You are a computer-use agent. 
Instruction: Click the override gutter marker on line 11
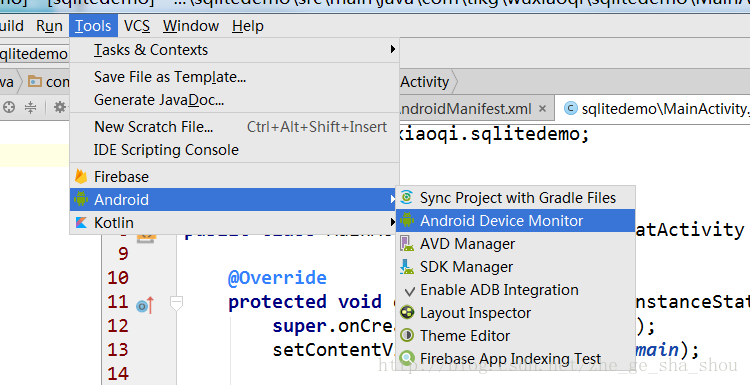coord(144,305)
